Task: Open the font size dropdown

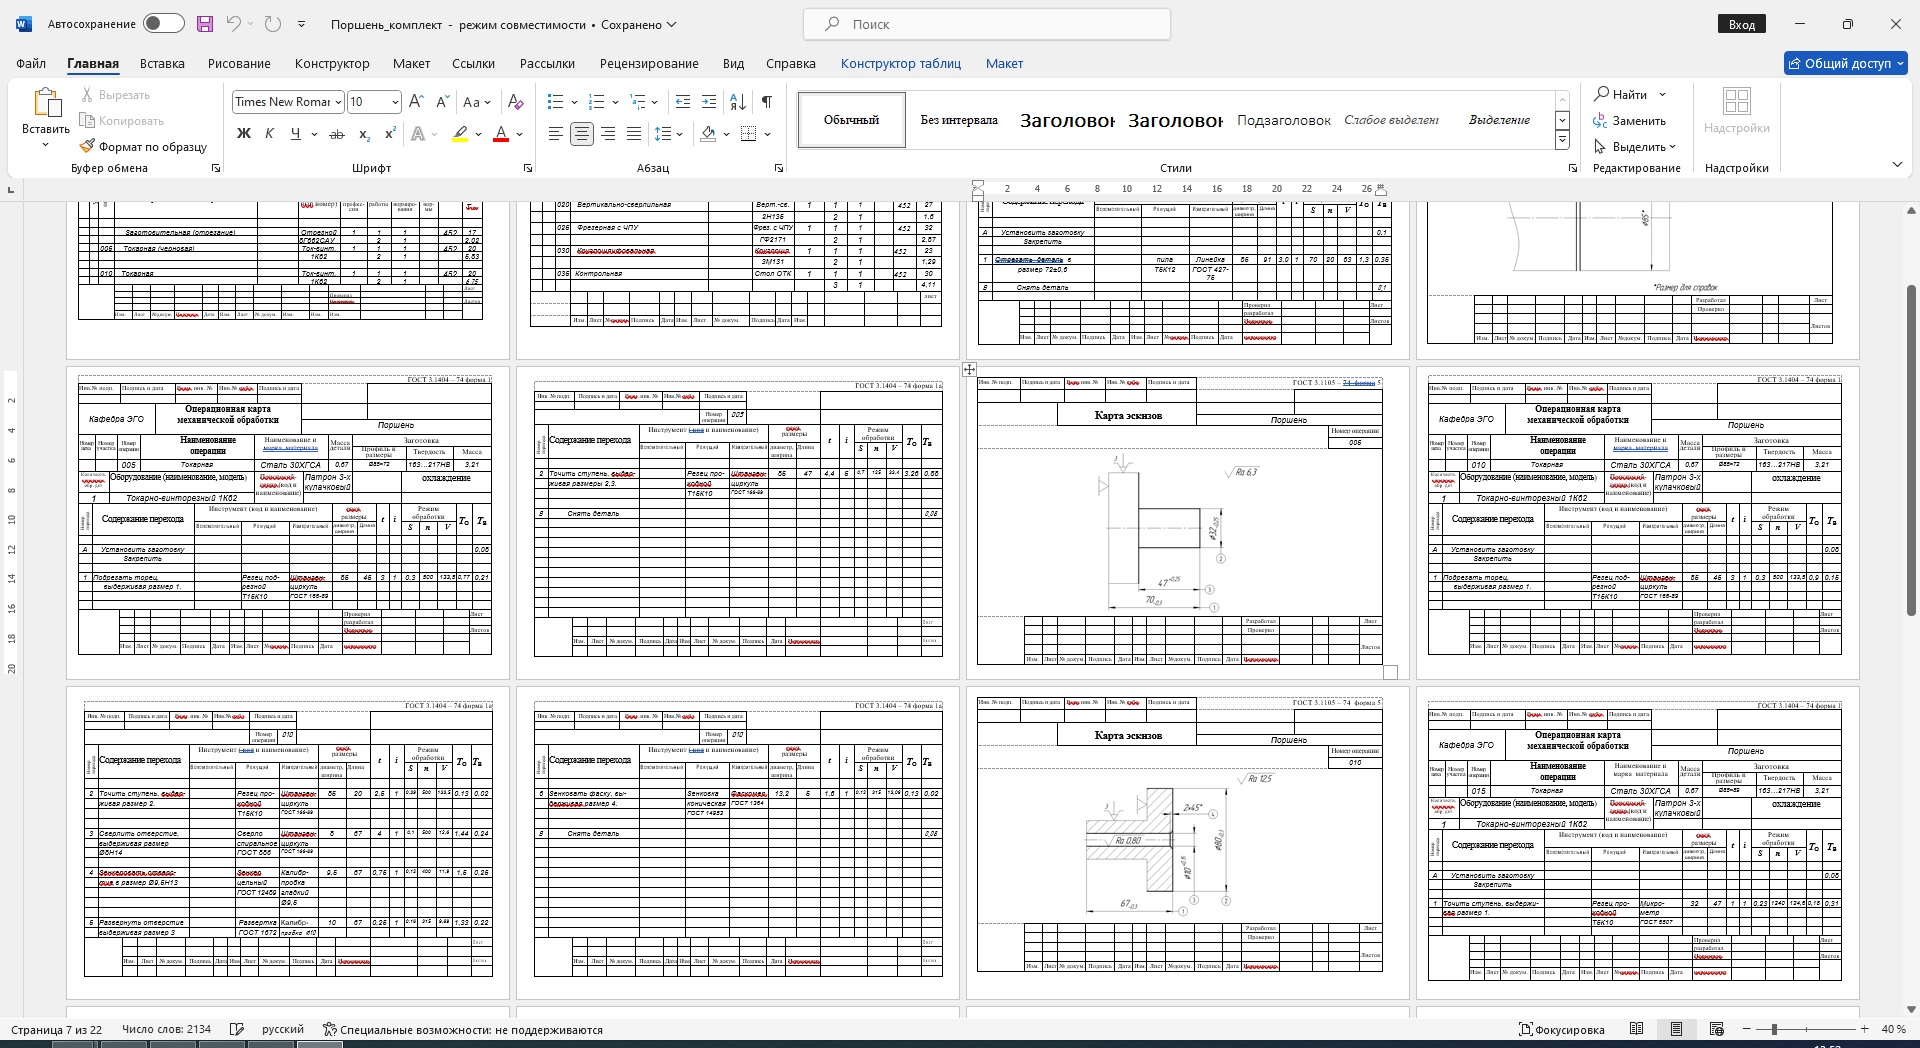Action: pos(395,102)
